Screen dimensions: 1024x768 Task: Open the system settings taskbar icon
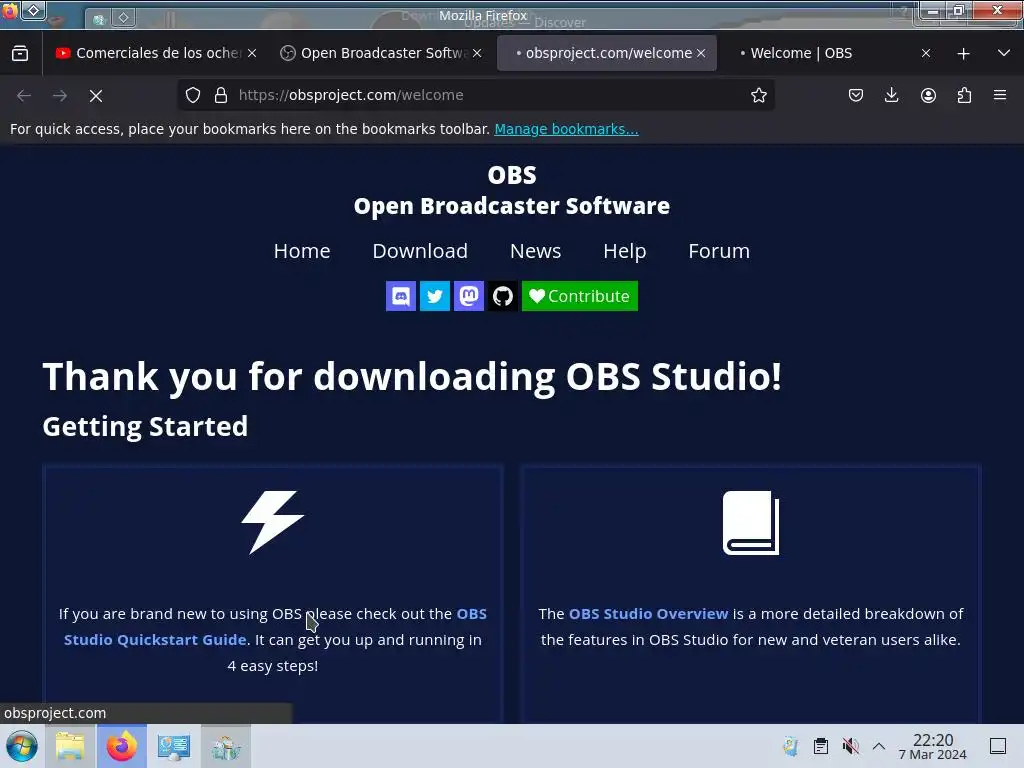pos(173,746)
